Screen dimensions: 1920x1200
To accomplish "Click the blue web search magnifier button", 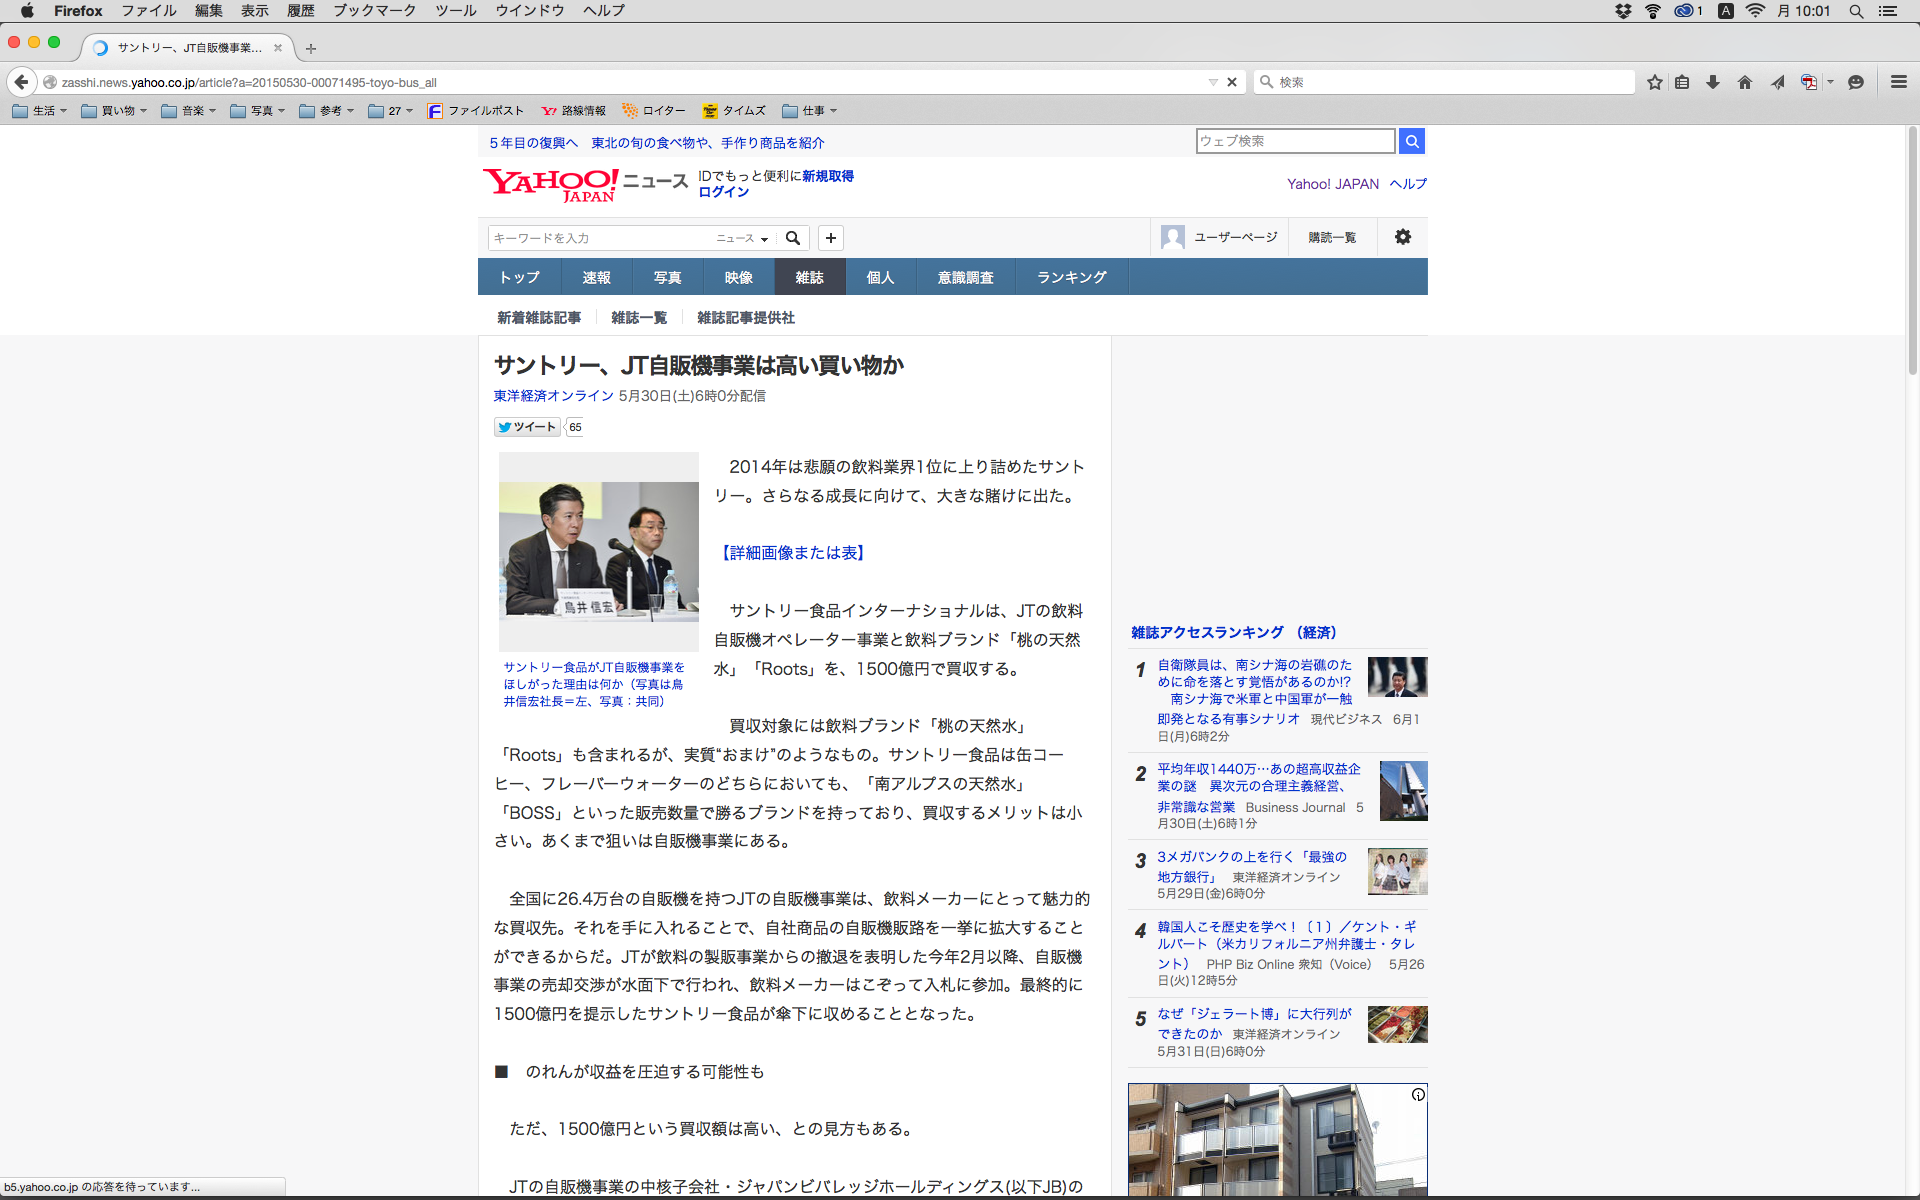I will point(1411,141).
